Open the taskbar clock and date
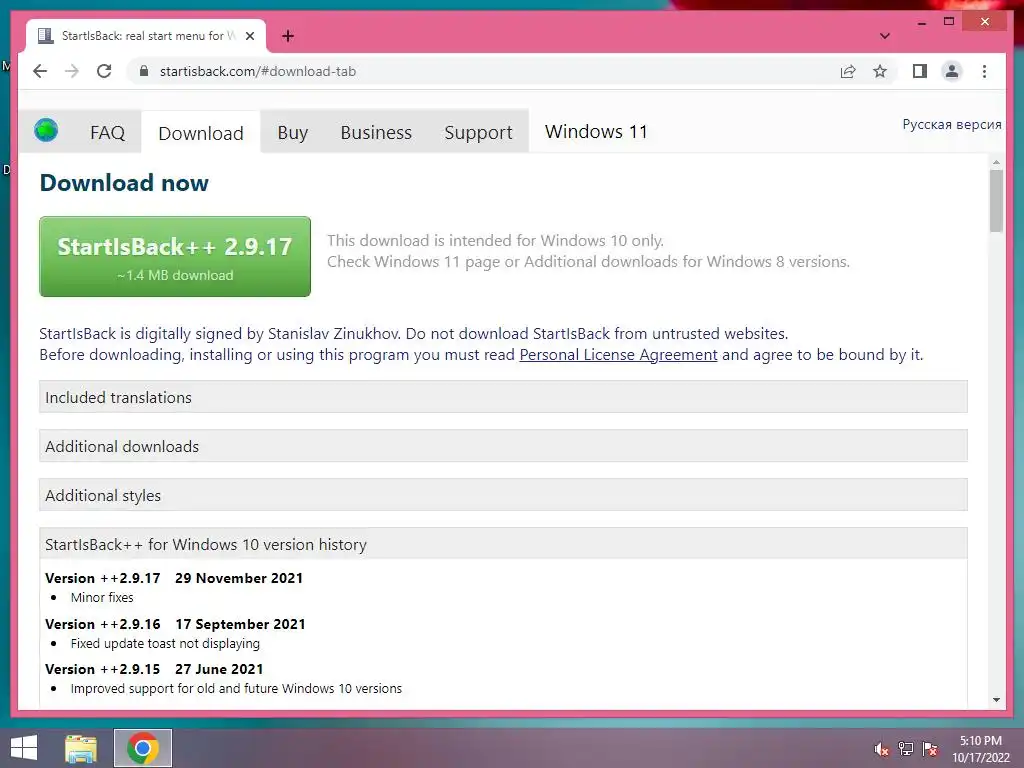Screen dimensions: 1024x768 [x=980, y=749]
